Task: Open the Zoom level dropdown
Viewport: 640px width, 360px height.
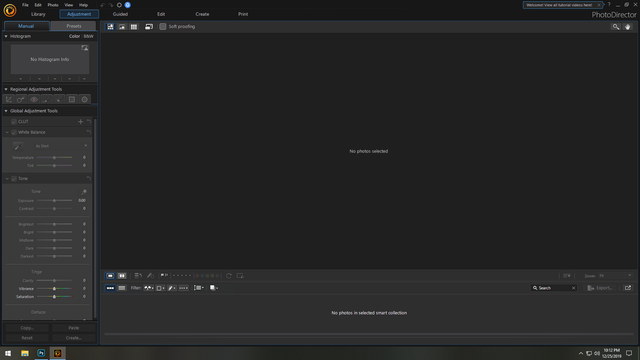Action: 615,276
